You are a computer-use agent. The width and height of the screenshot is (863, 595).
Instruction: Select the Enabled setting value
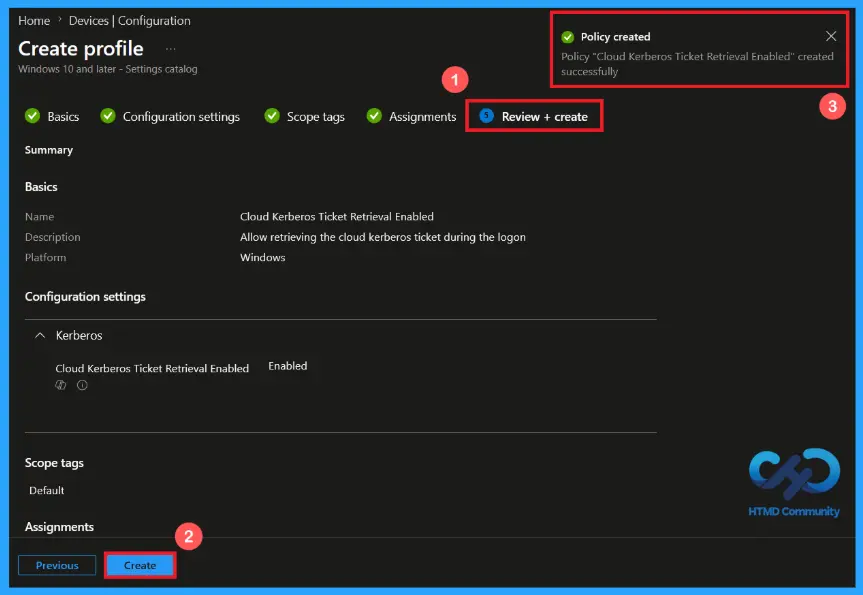click(288, 366)
